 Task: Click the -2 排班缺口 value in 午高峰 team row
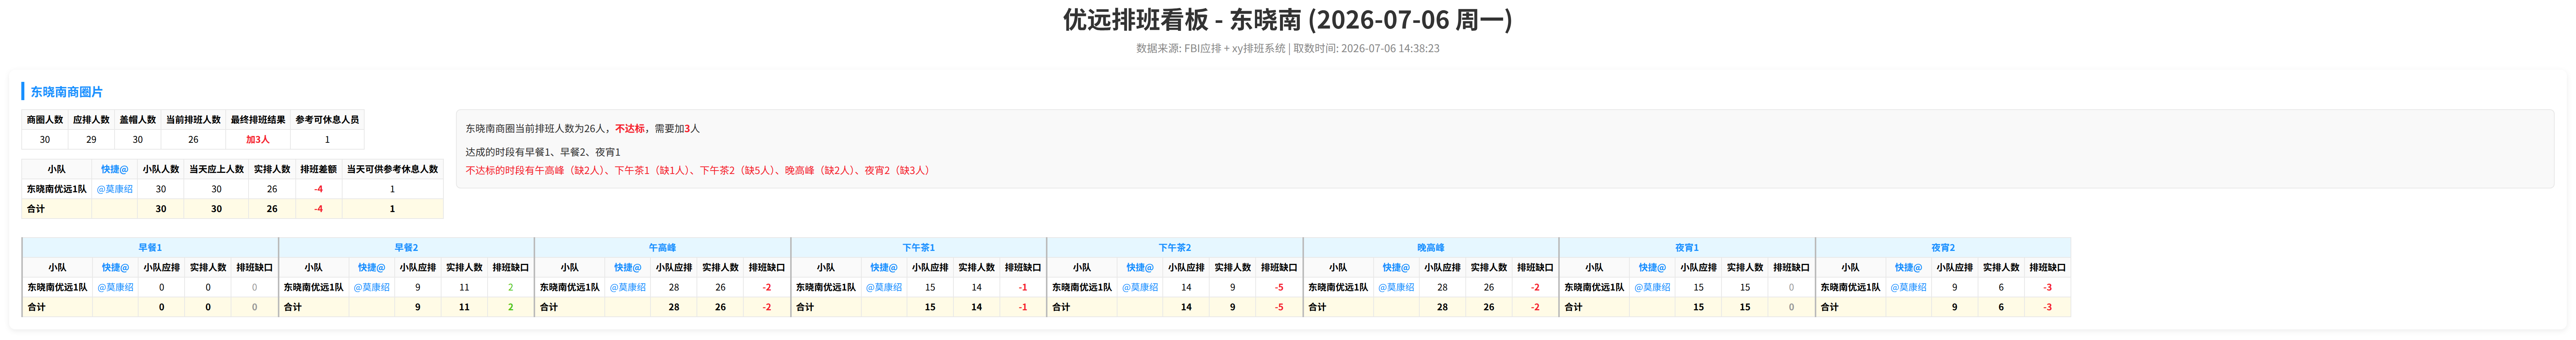766,287
